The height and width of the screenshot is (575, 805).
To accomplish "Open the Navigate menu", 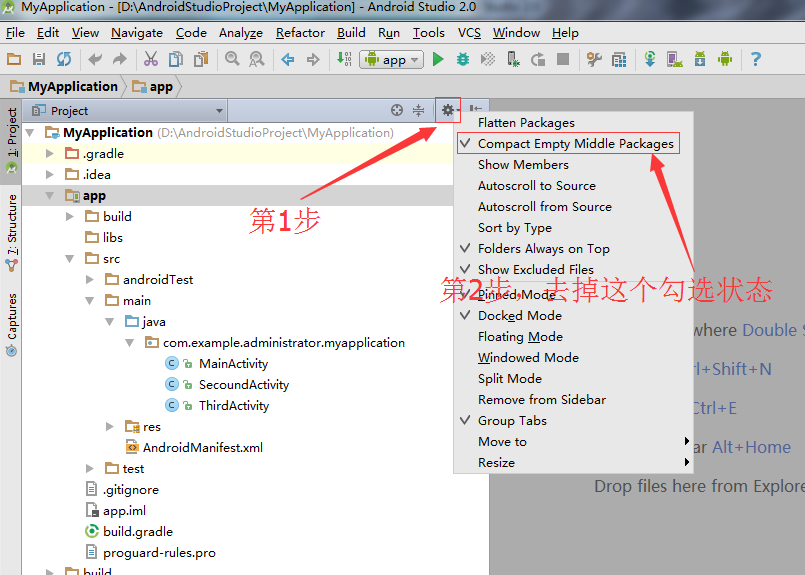I will tap(137, 33).
